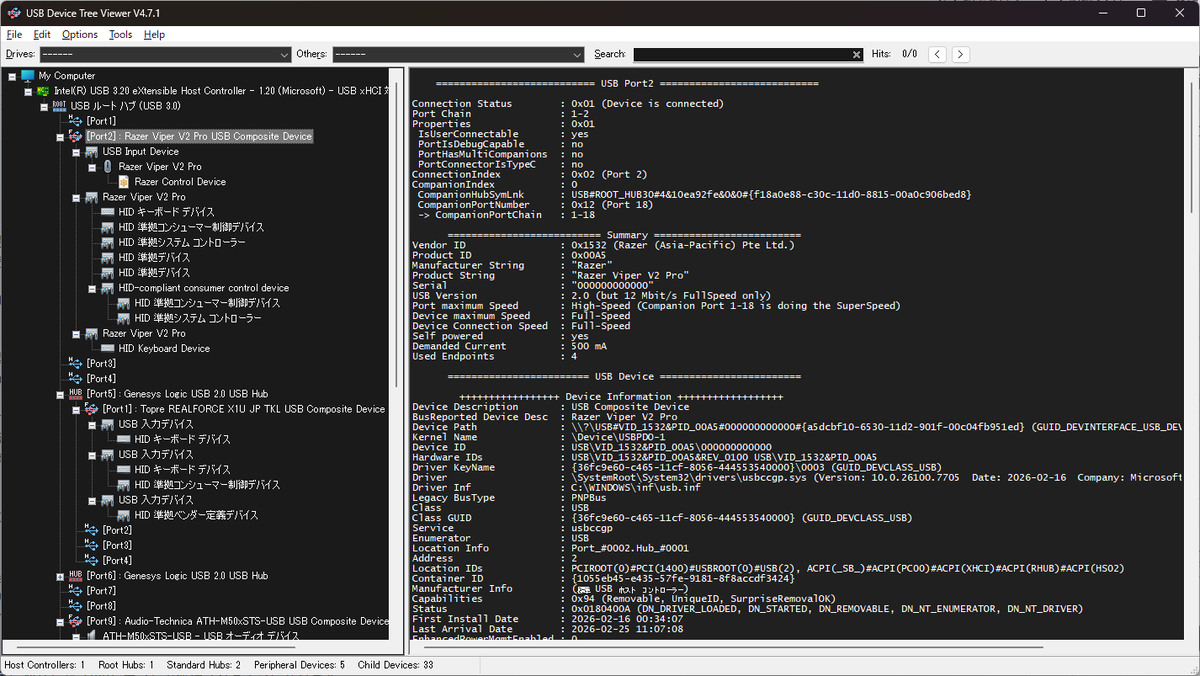Clear the search box with the X icon
Image resolution: width=1200 pixels, height=676 pixels.
coord(857,54)
